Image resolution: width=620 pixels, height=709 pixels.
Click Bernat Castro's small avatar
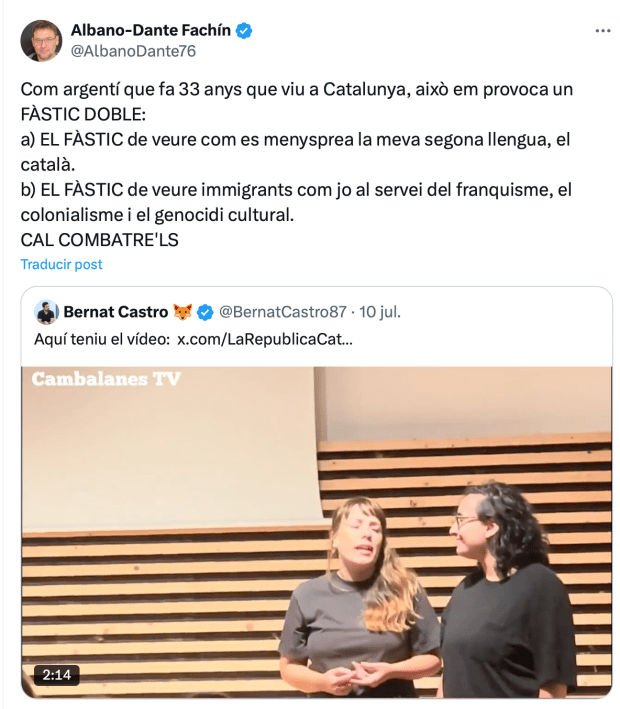46,312
